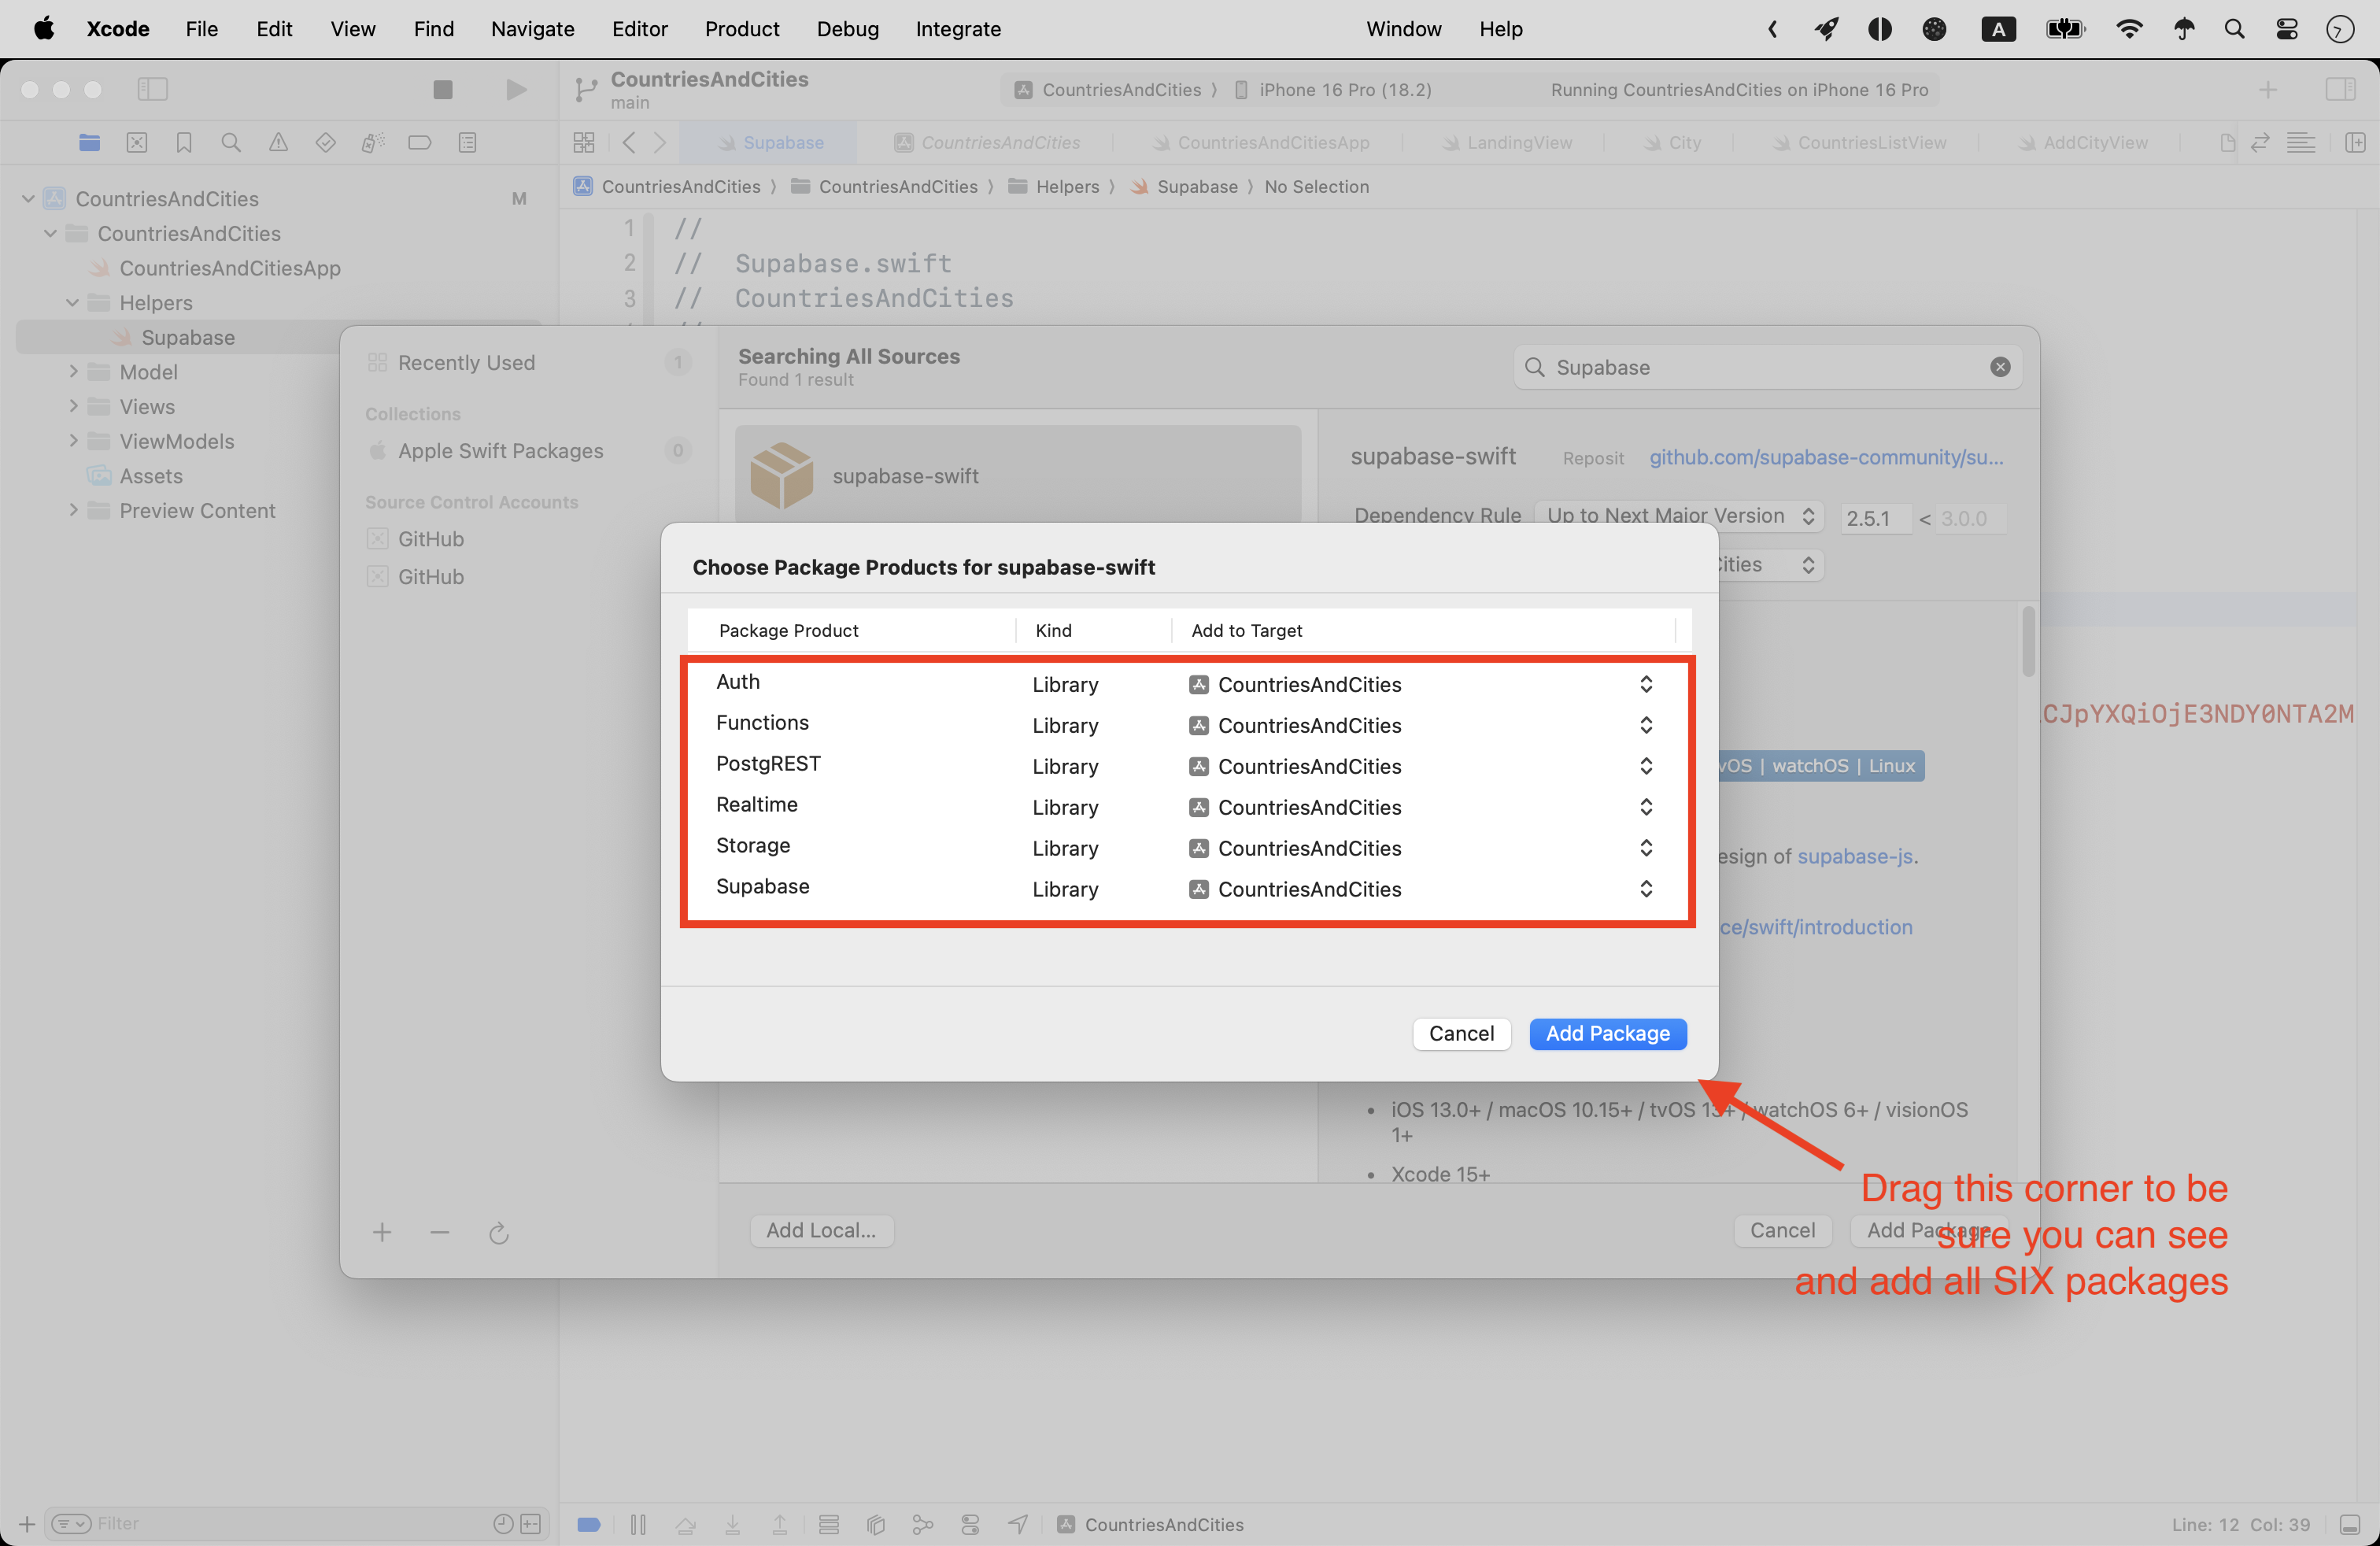Toggle breakpoints in debug bar

(x=588, y=1524)
